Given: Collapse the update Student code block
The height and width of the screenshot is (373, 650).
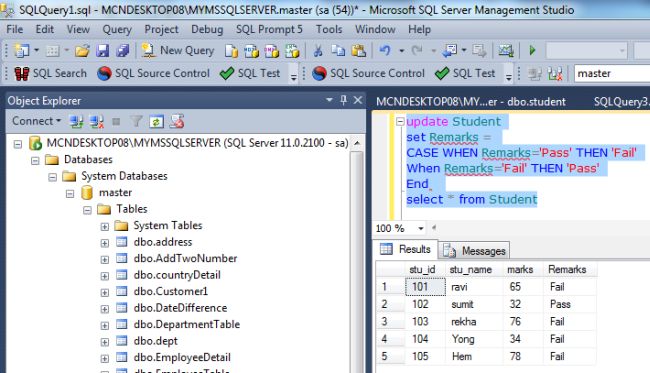Looking at the screenshot, I should (x=400, y=121).
